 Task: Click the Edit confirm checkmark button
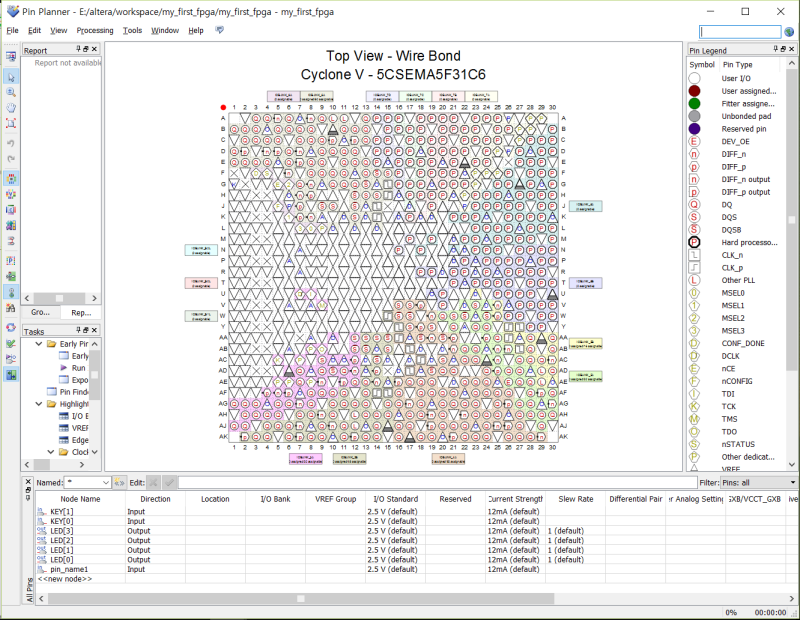170,482
